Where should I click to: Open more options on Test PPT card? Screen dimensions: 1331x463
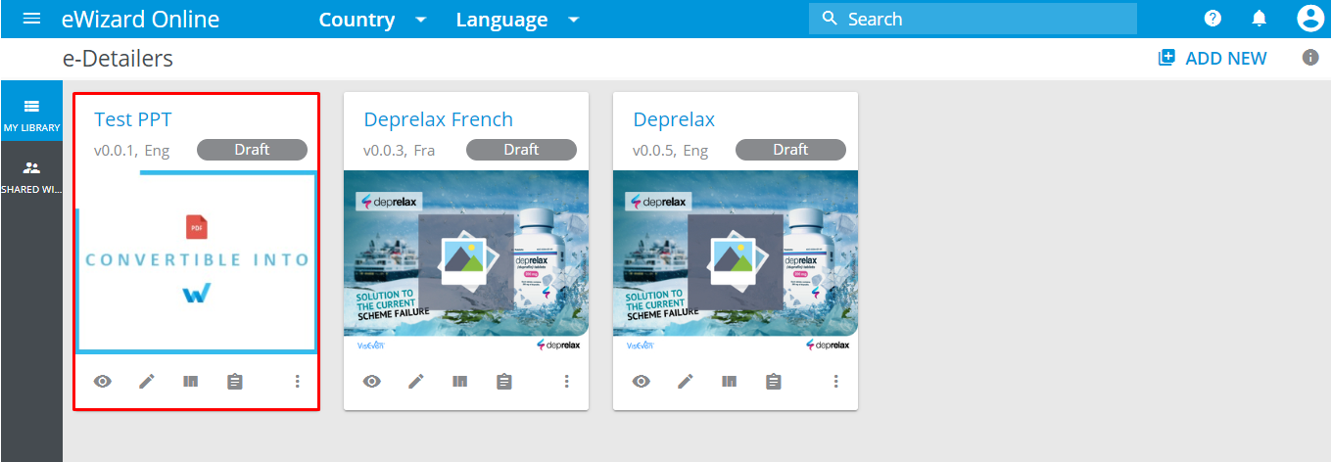pyautogui.click(x=297, y=381)
